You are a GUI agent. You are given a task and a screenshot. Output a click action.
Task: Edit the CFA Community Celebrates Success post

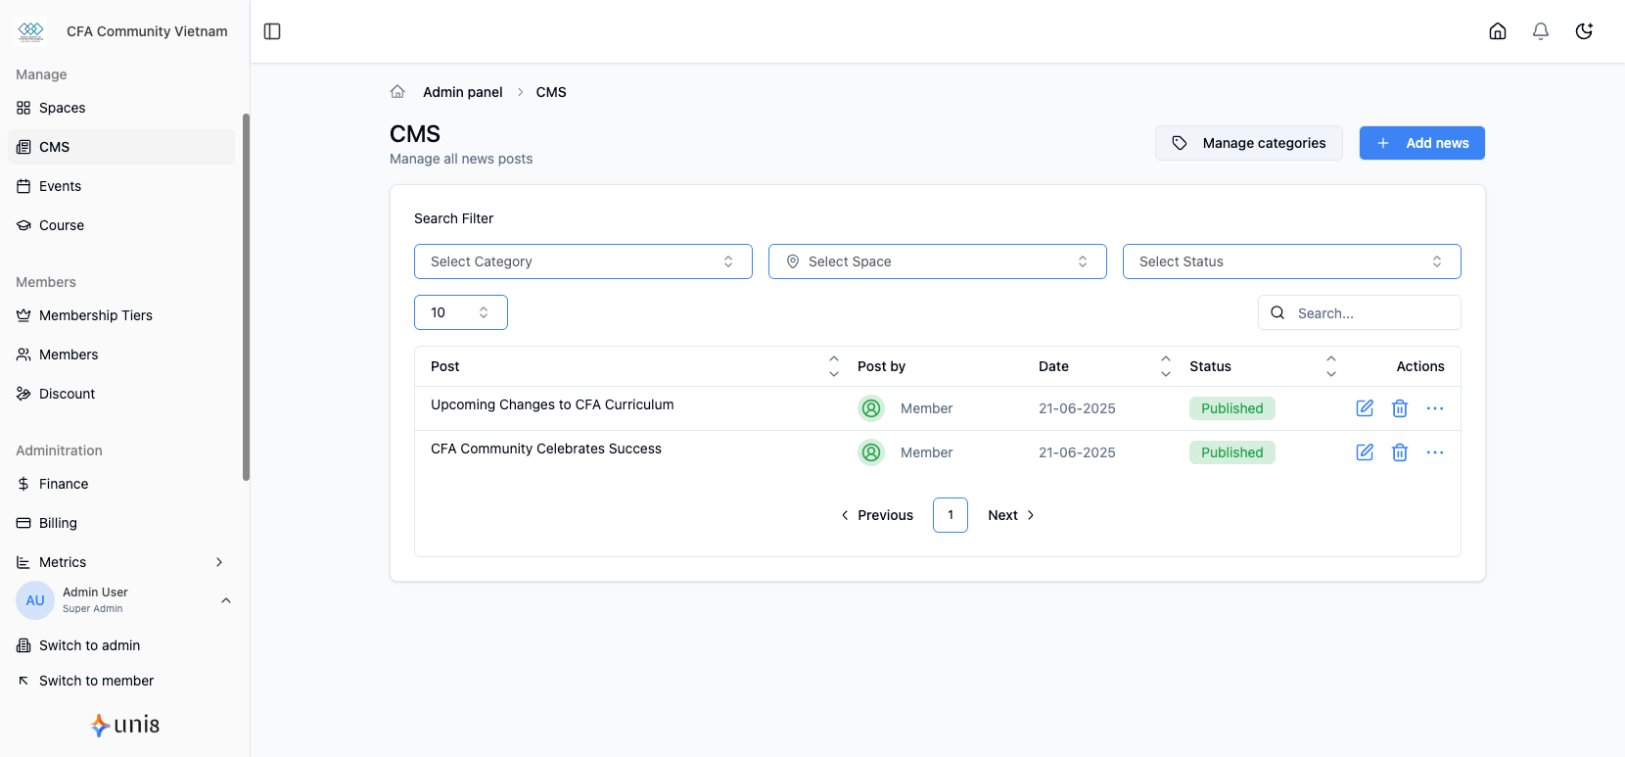click(x=1364, y=452)
